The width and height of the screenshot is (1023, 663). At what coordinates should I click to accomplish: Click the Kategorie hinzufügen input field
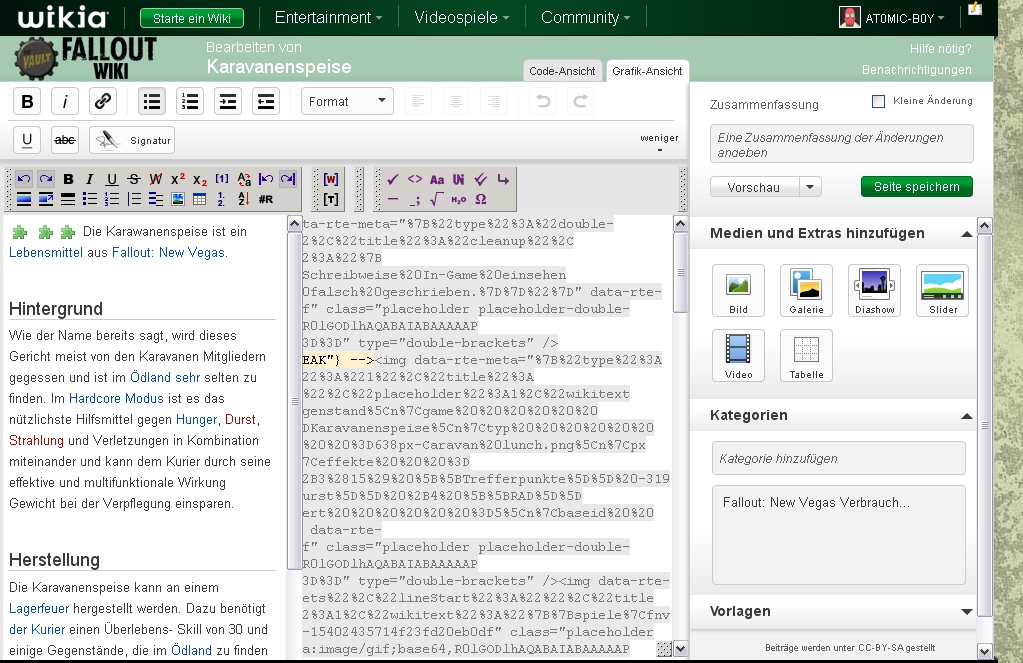point(838,458)
